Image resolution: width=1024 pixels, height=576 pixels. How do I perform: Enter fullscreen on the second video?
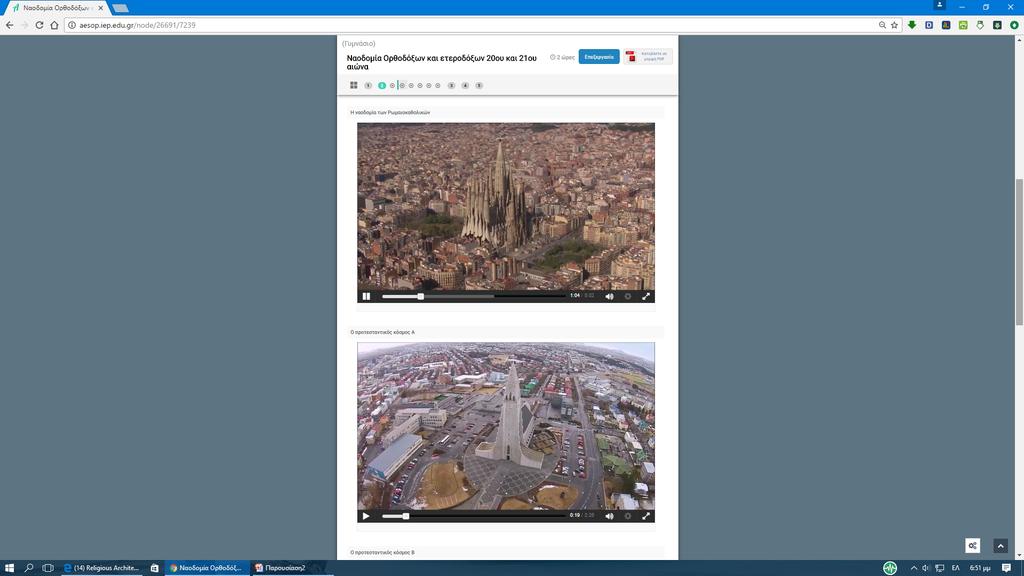click(646, 516)
